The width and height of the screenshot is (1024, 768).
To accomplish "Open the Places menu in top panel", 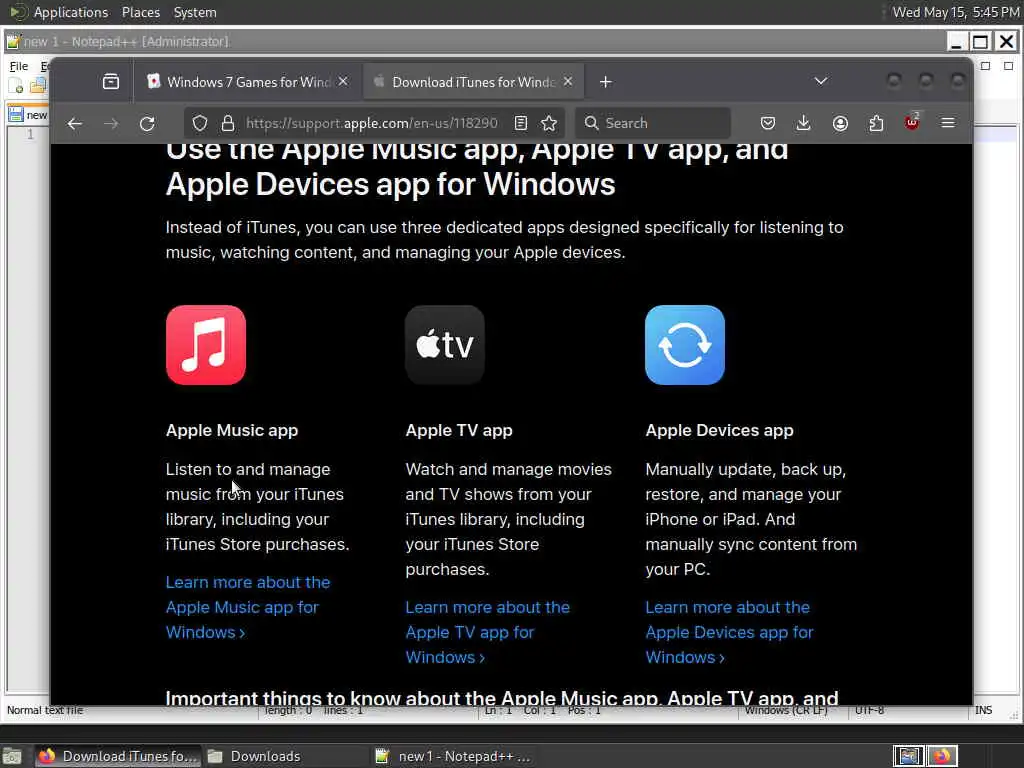I will (140, 12).
